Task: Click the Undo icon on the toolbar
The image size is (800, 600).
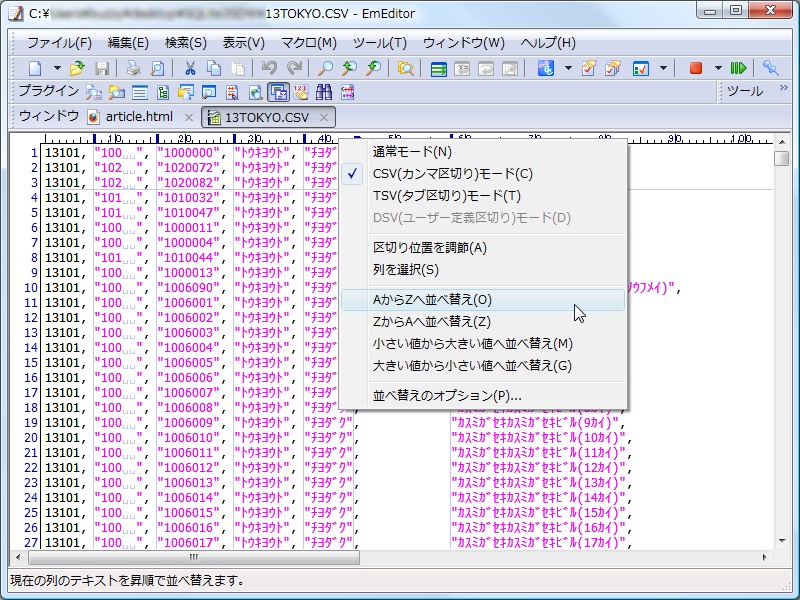Action: pyautogui.click(x=270, y=68)
